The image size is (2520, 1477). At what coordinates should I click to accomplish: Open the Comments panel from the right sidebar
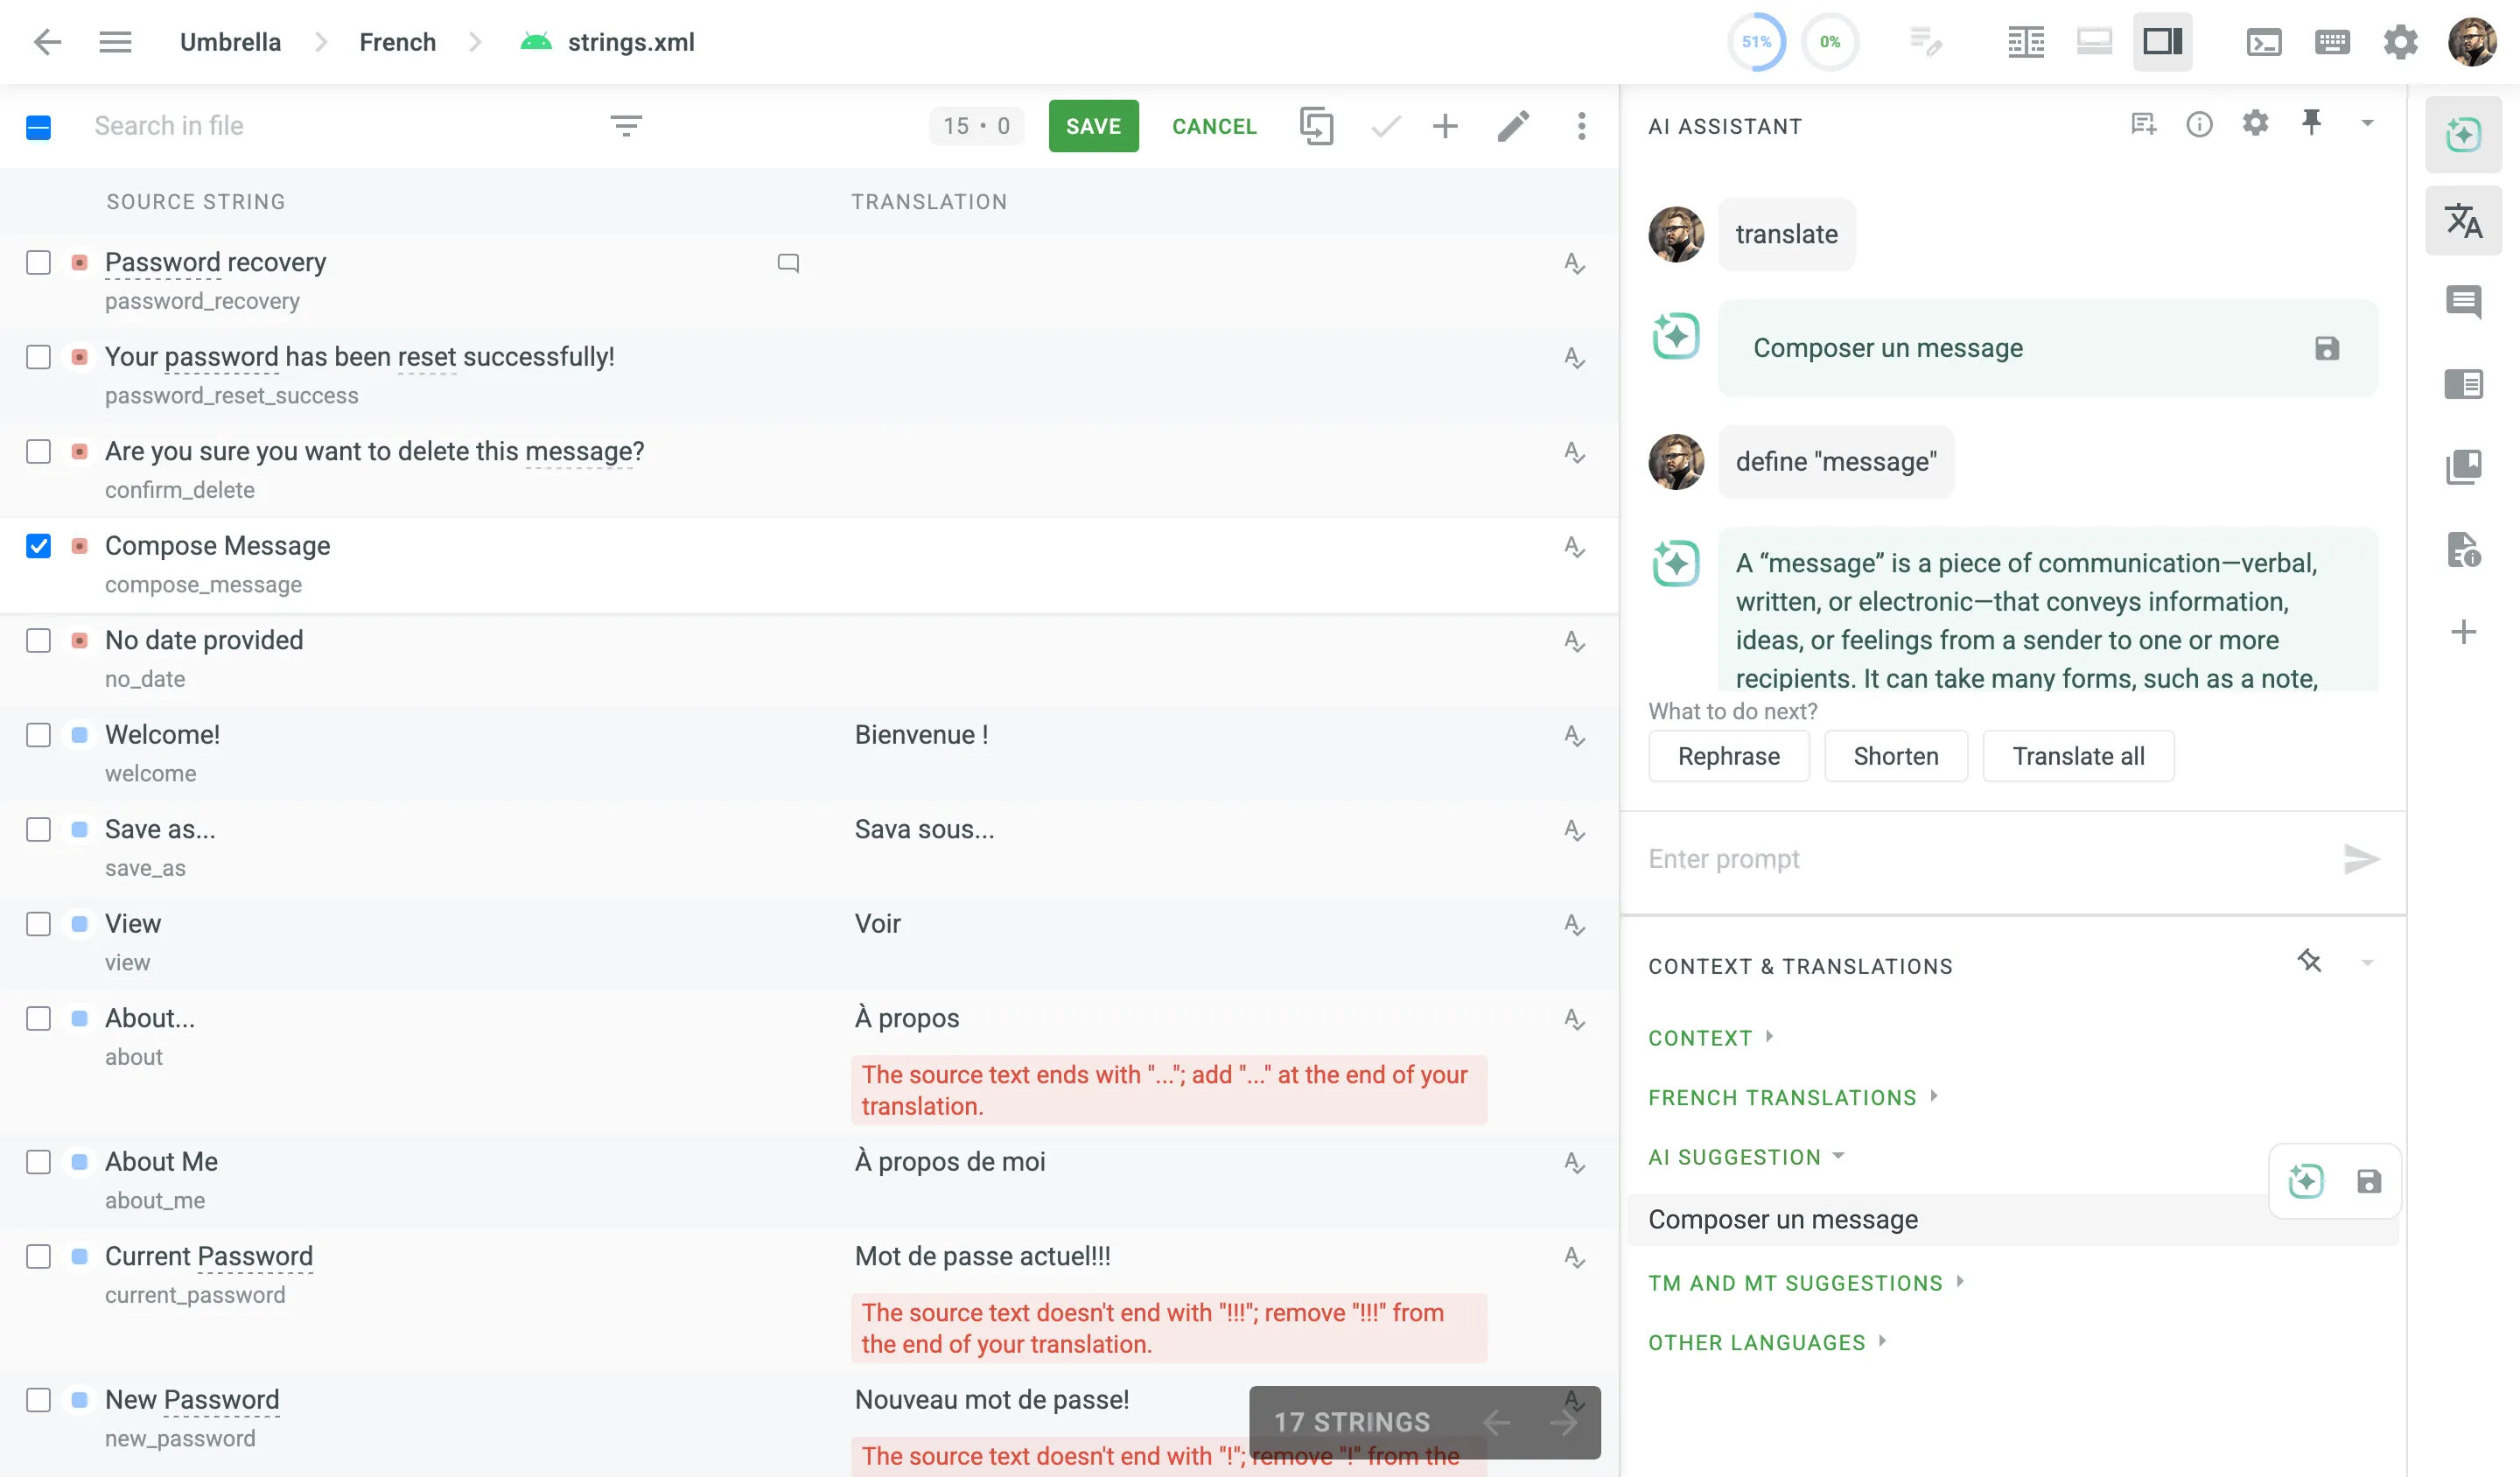pos(2464,301)
